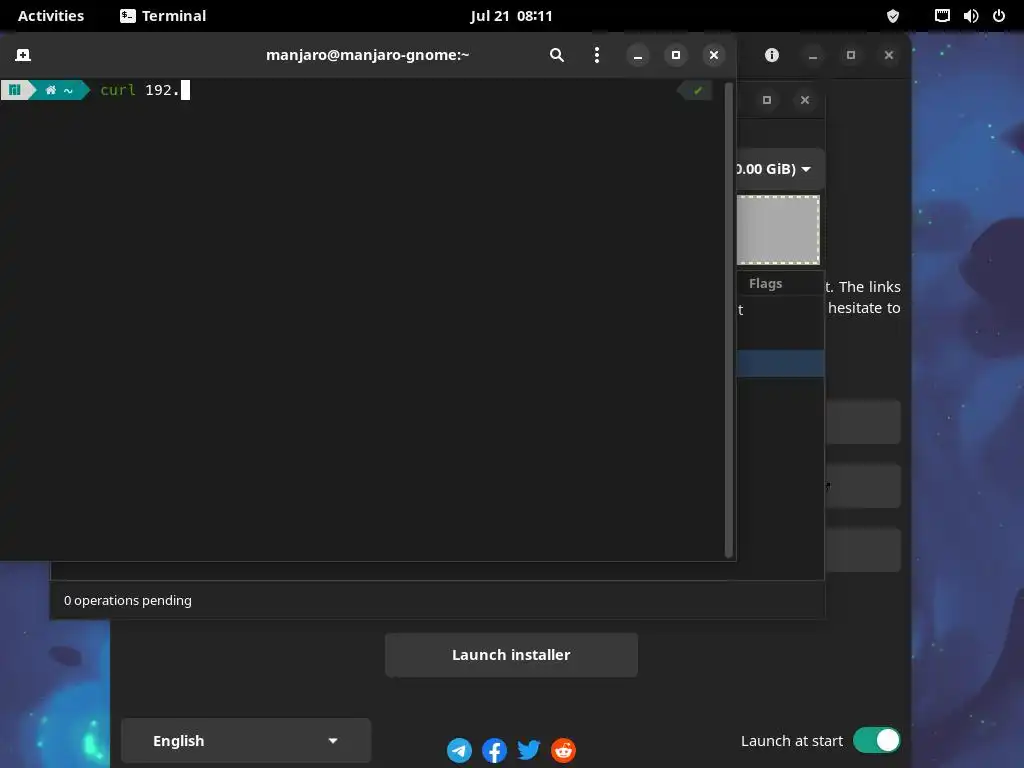Screen dimensions: 1024x768
Task: Select the highlighted partition row
Action: [x=780, y=363]
